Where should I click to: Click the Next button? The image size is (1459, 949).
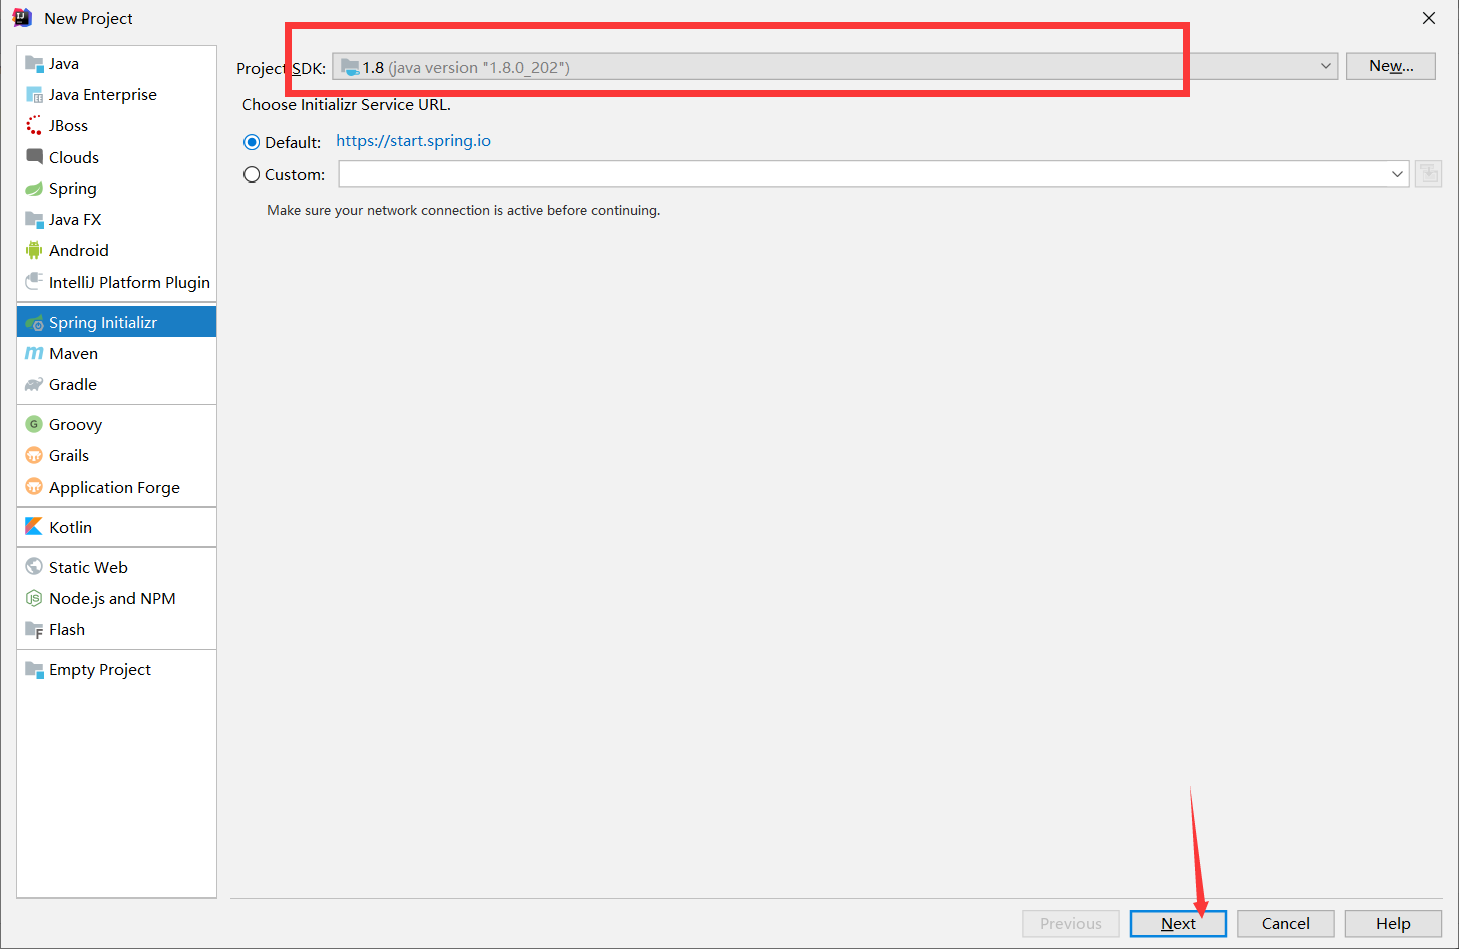pyautogui.click(x=1178, y=923)
